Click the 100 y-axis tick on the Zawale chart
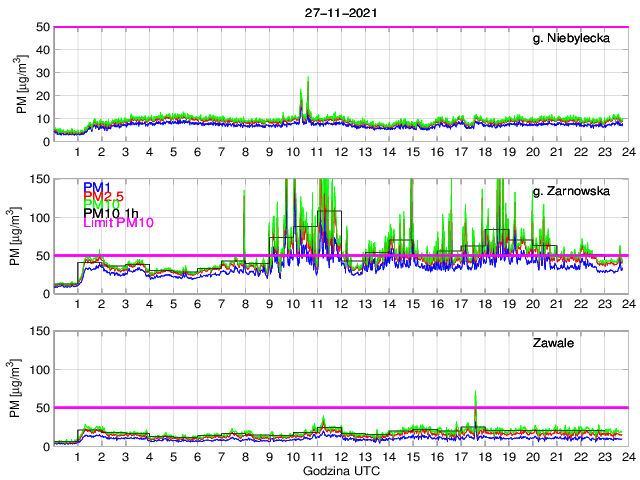The height and width of the screenshot is (480, 640). [x=39, y=370]
